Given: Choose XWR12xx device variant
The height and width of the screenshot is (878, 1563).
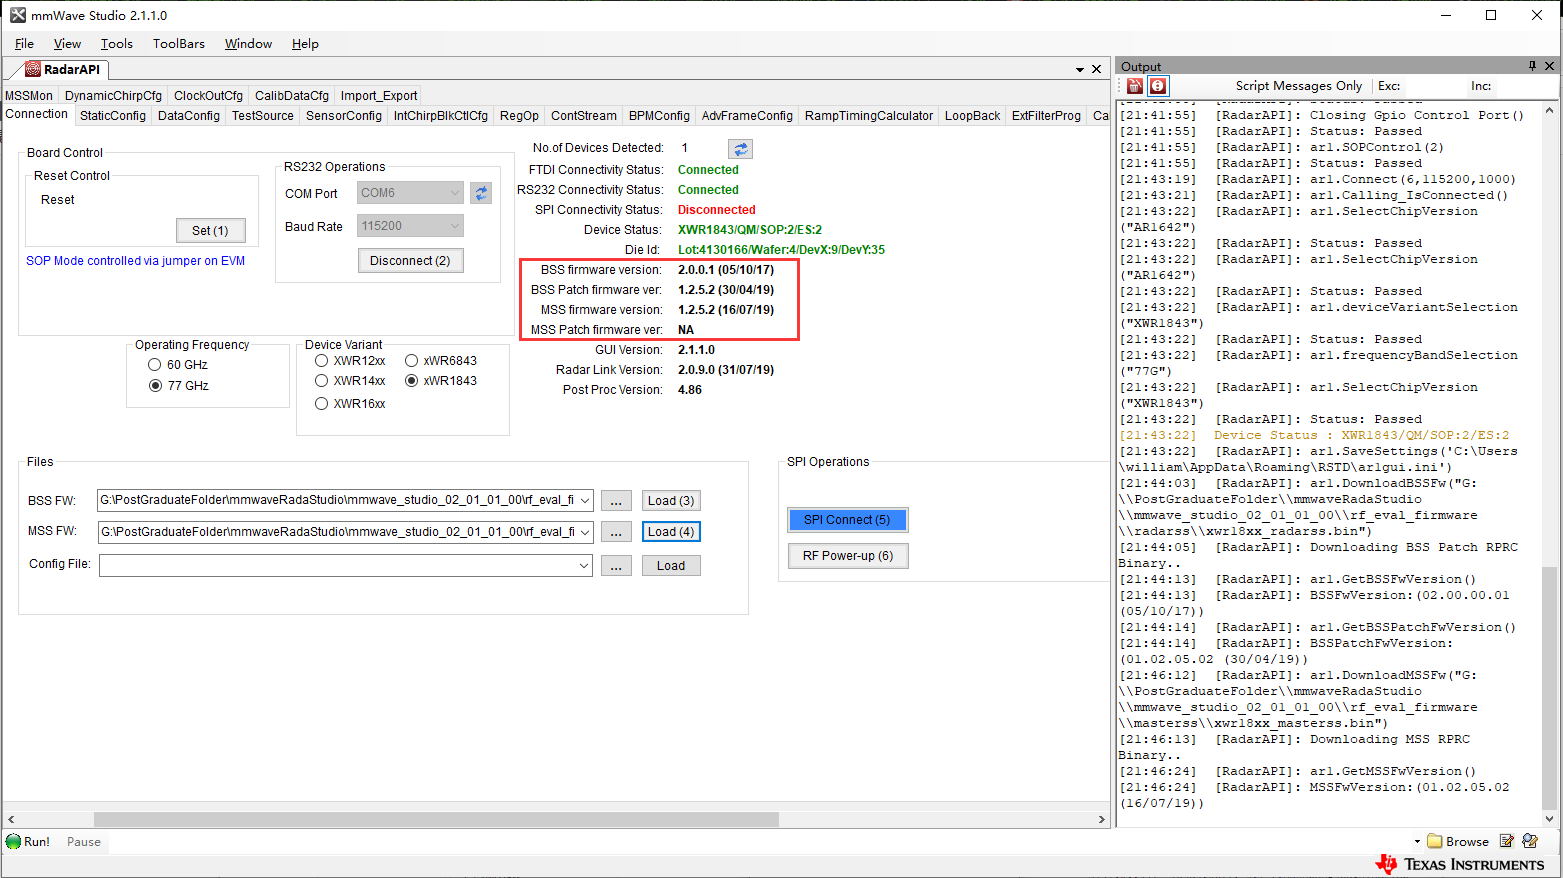Looking at the screenshot, I should click(321, 361).
